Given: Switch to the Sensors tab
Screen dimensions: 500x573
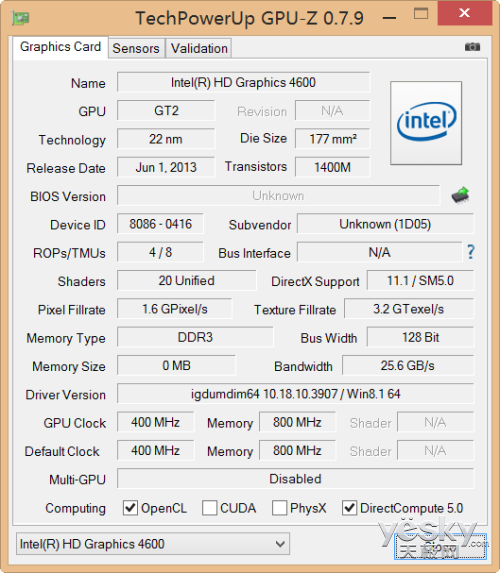Looking at the screenshot, I should (x=136, y=48).
